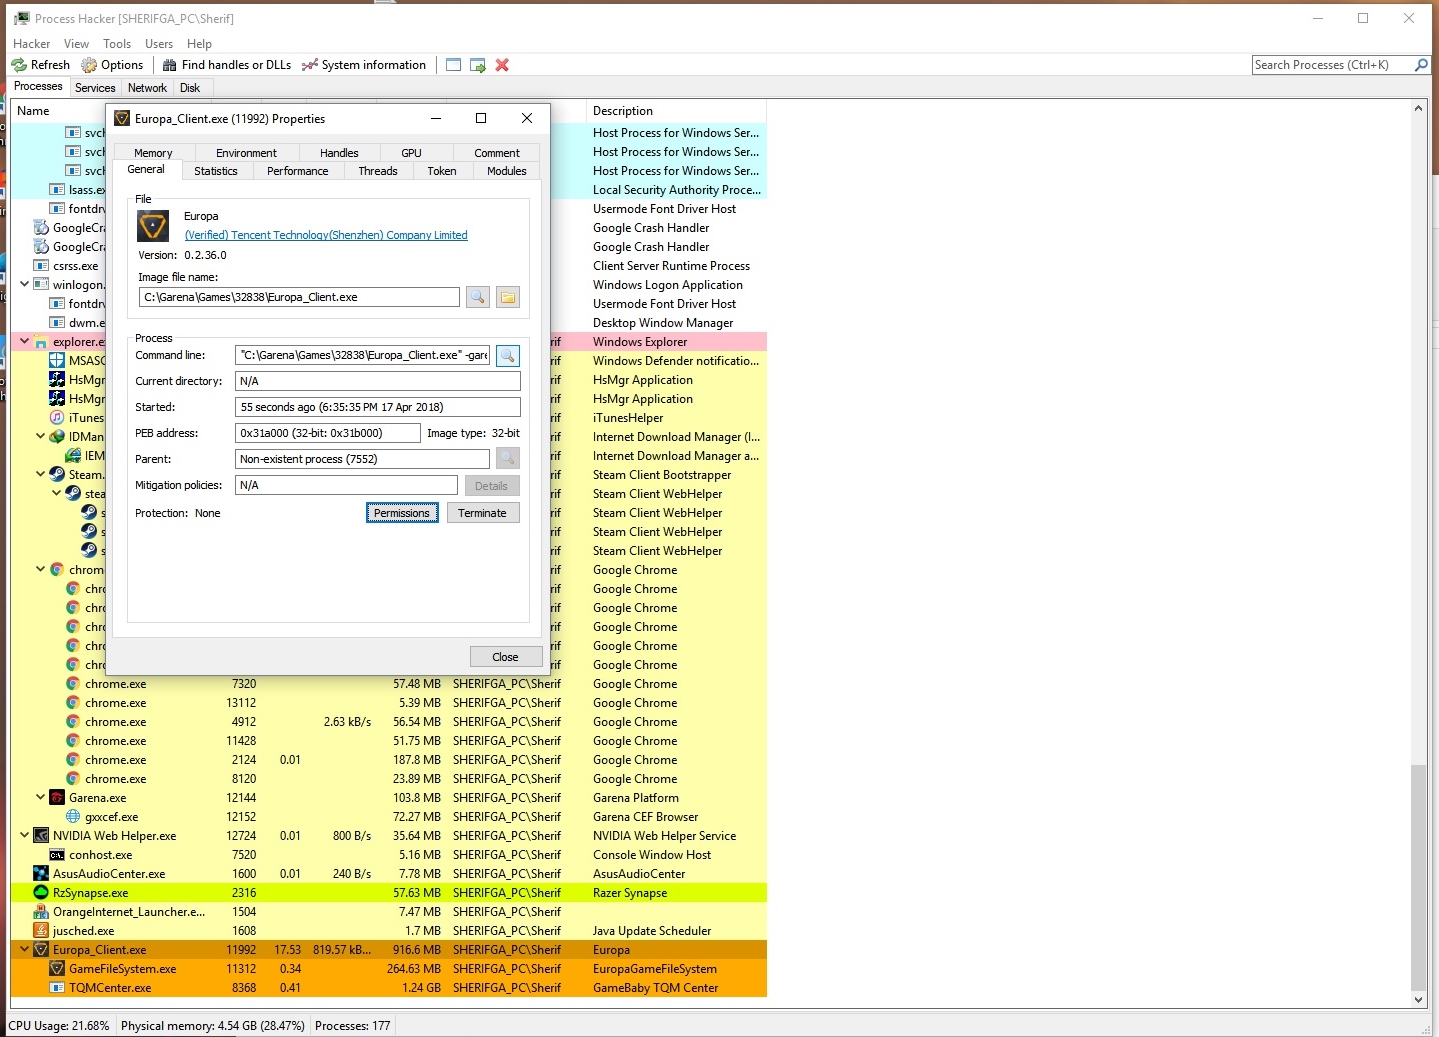Image resolution: width=1439 pixels, height=1037 pixels.
Task: Click the window-frame toolbar icon after System information
Action: pyautogui.click(x=453, y=65)
